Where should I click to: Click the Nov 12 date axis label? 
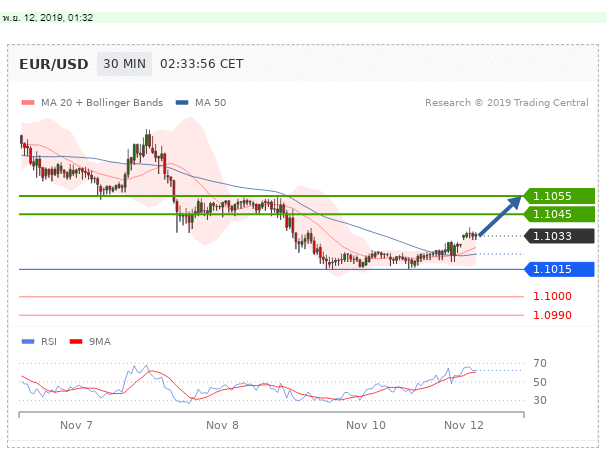(464, 426)
